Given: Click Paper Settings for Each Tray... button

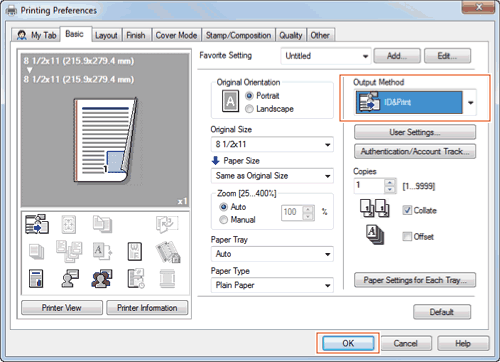Looking at the screenshot, I should (x=415, y=280).
